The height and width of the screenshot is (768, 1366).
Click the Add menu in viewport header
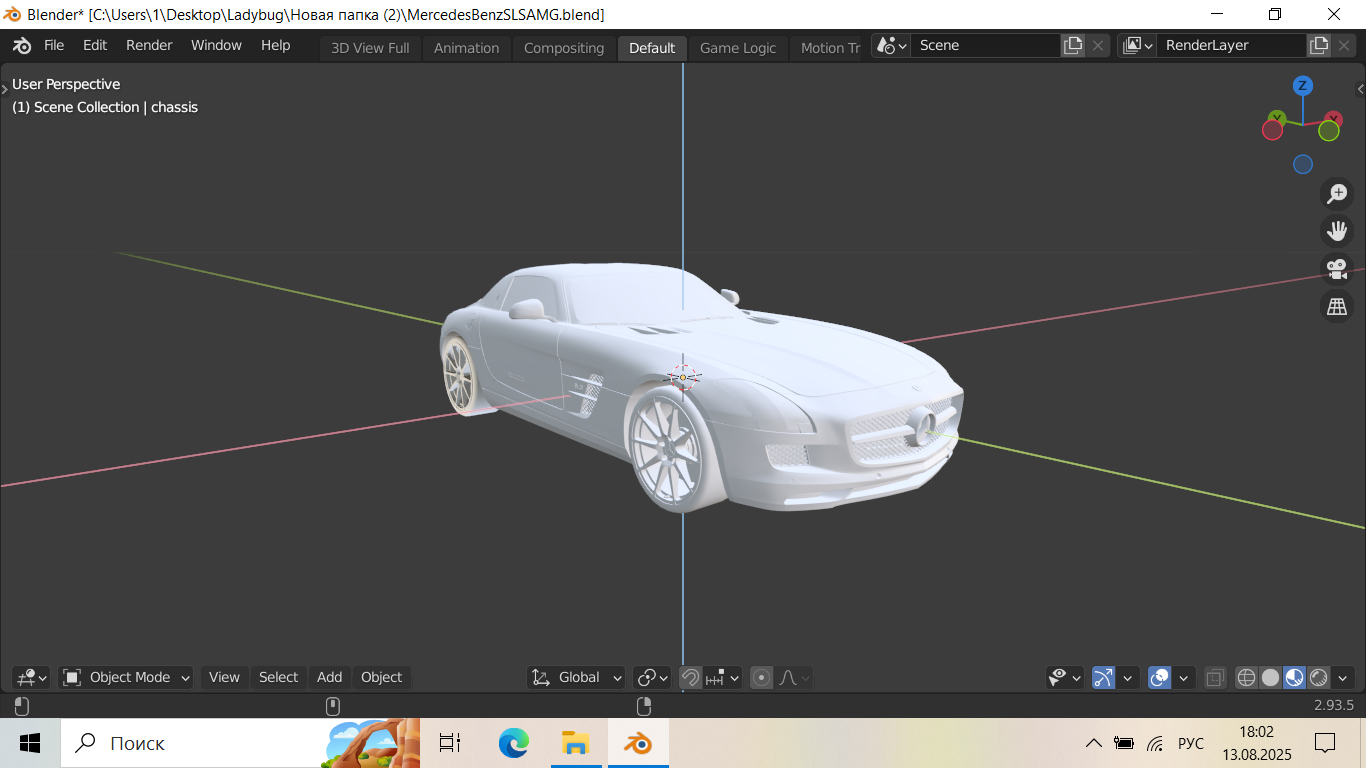(x=329, y=678)
